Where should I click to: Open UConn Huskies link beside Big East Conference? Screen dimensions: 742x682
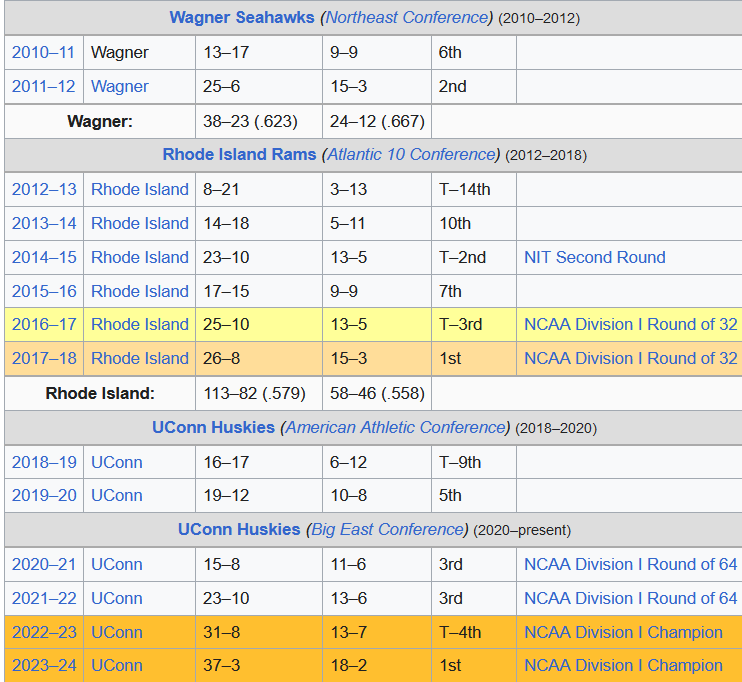[239, 529]
